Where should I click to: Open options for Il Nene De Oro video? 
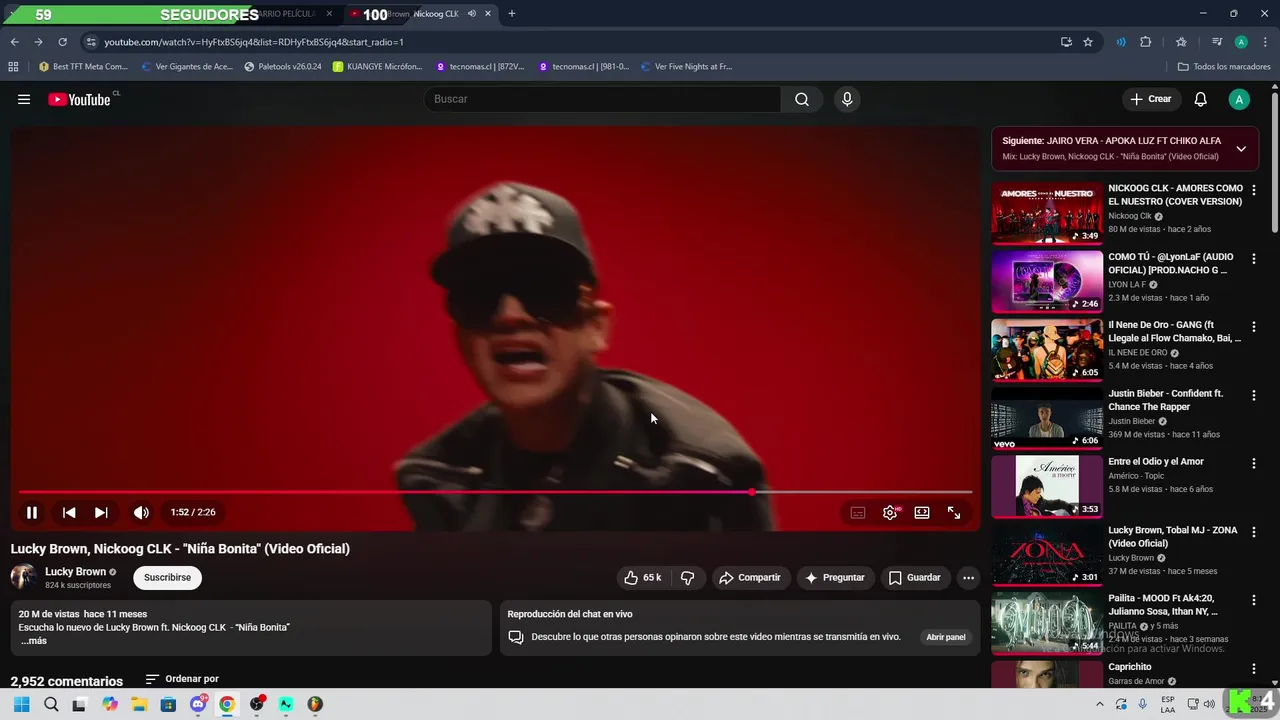pos(1253,327)
